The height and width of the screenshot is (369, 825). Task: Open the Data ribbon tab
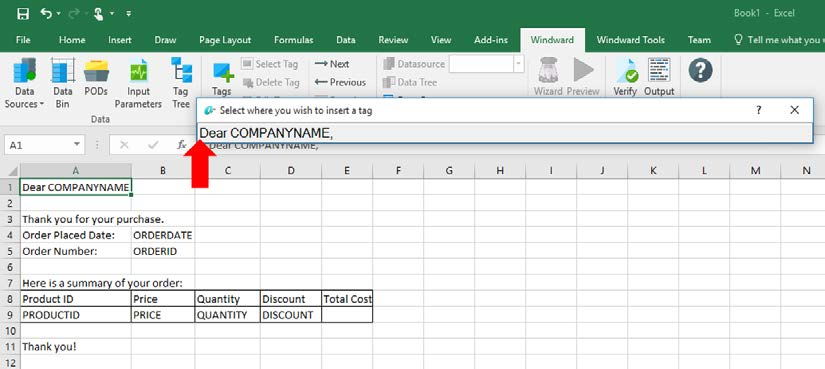(346, 40)
